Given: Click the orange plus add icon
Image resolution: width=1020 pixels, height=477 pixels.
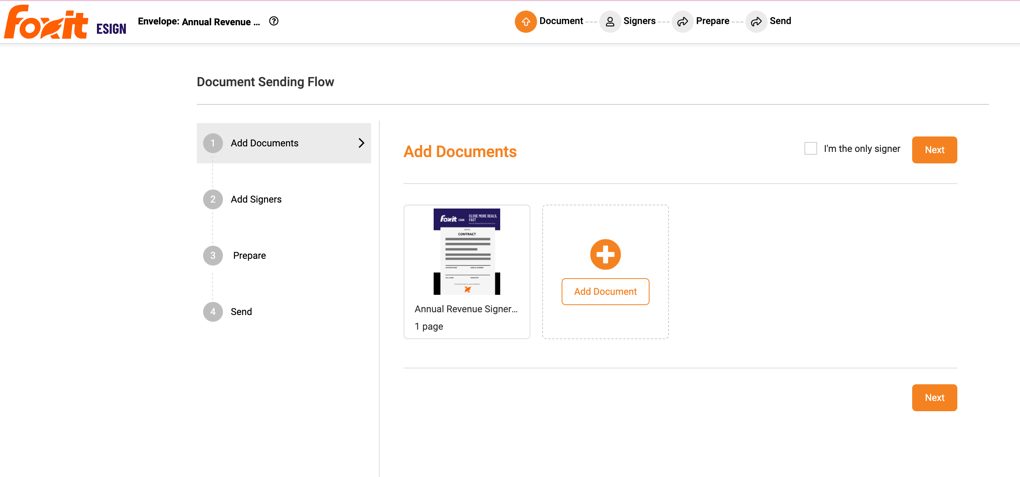Looking at the screenshot, I should pyautogui.click(x=606, y=254).
